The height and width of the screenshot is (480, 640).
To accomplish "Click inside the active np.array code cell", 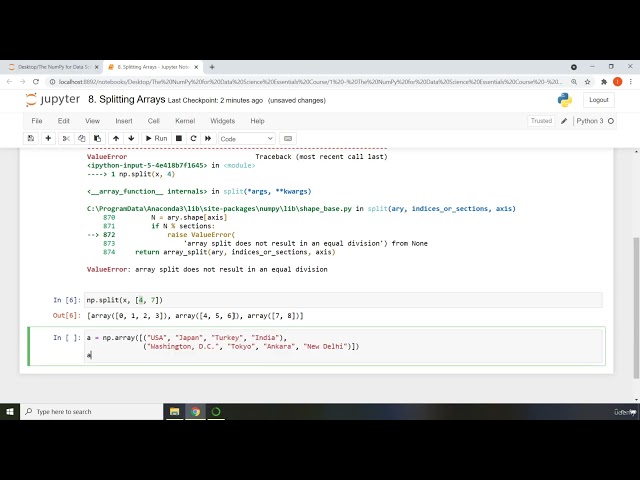I will click(343, 346).
